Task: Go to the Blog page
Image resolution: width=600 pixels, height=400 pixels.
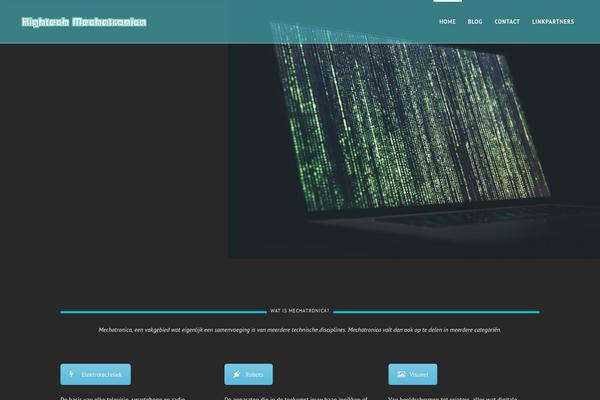Action: click(475, 22)
